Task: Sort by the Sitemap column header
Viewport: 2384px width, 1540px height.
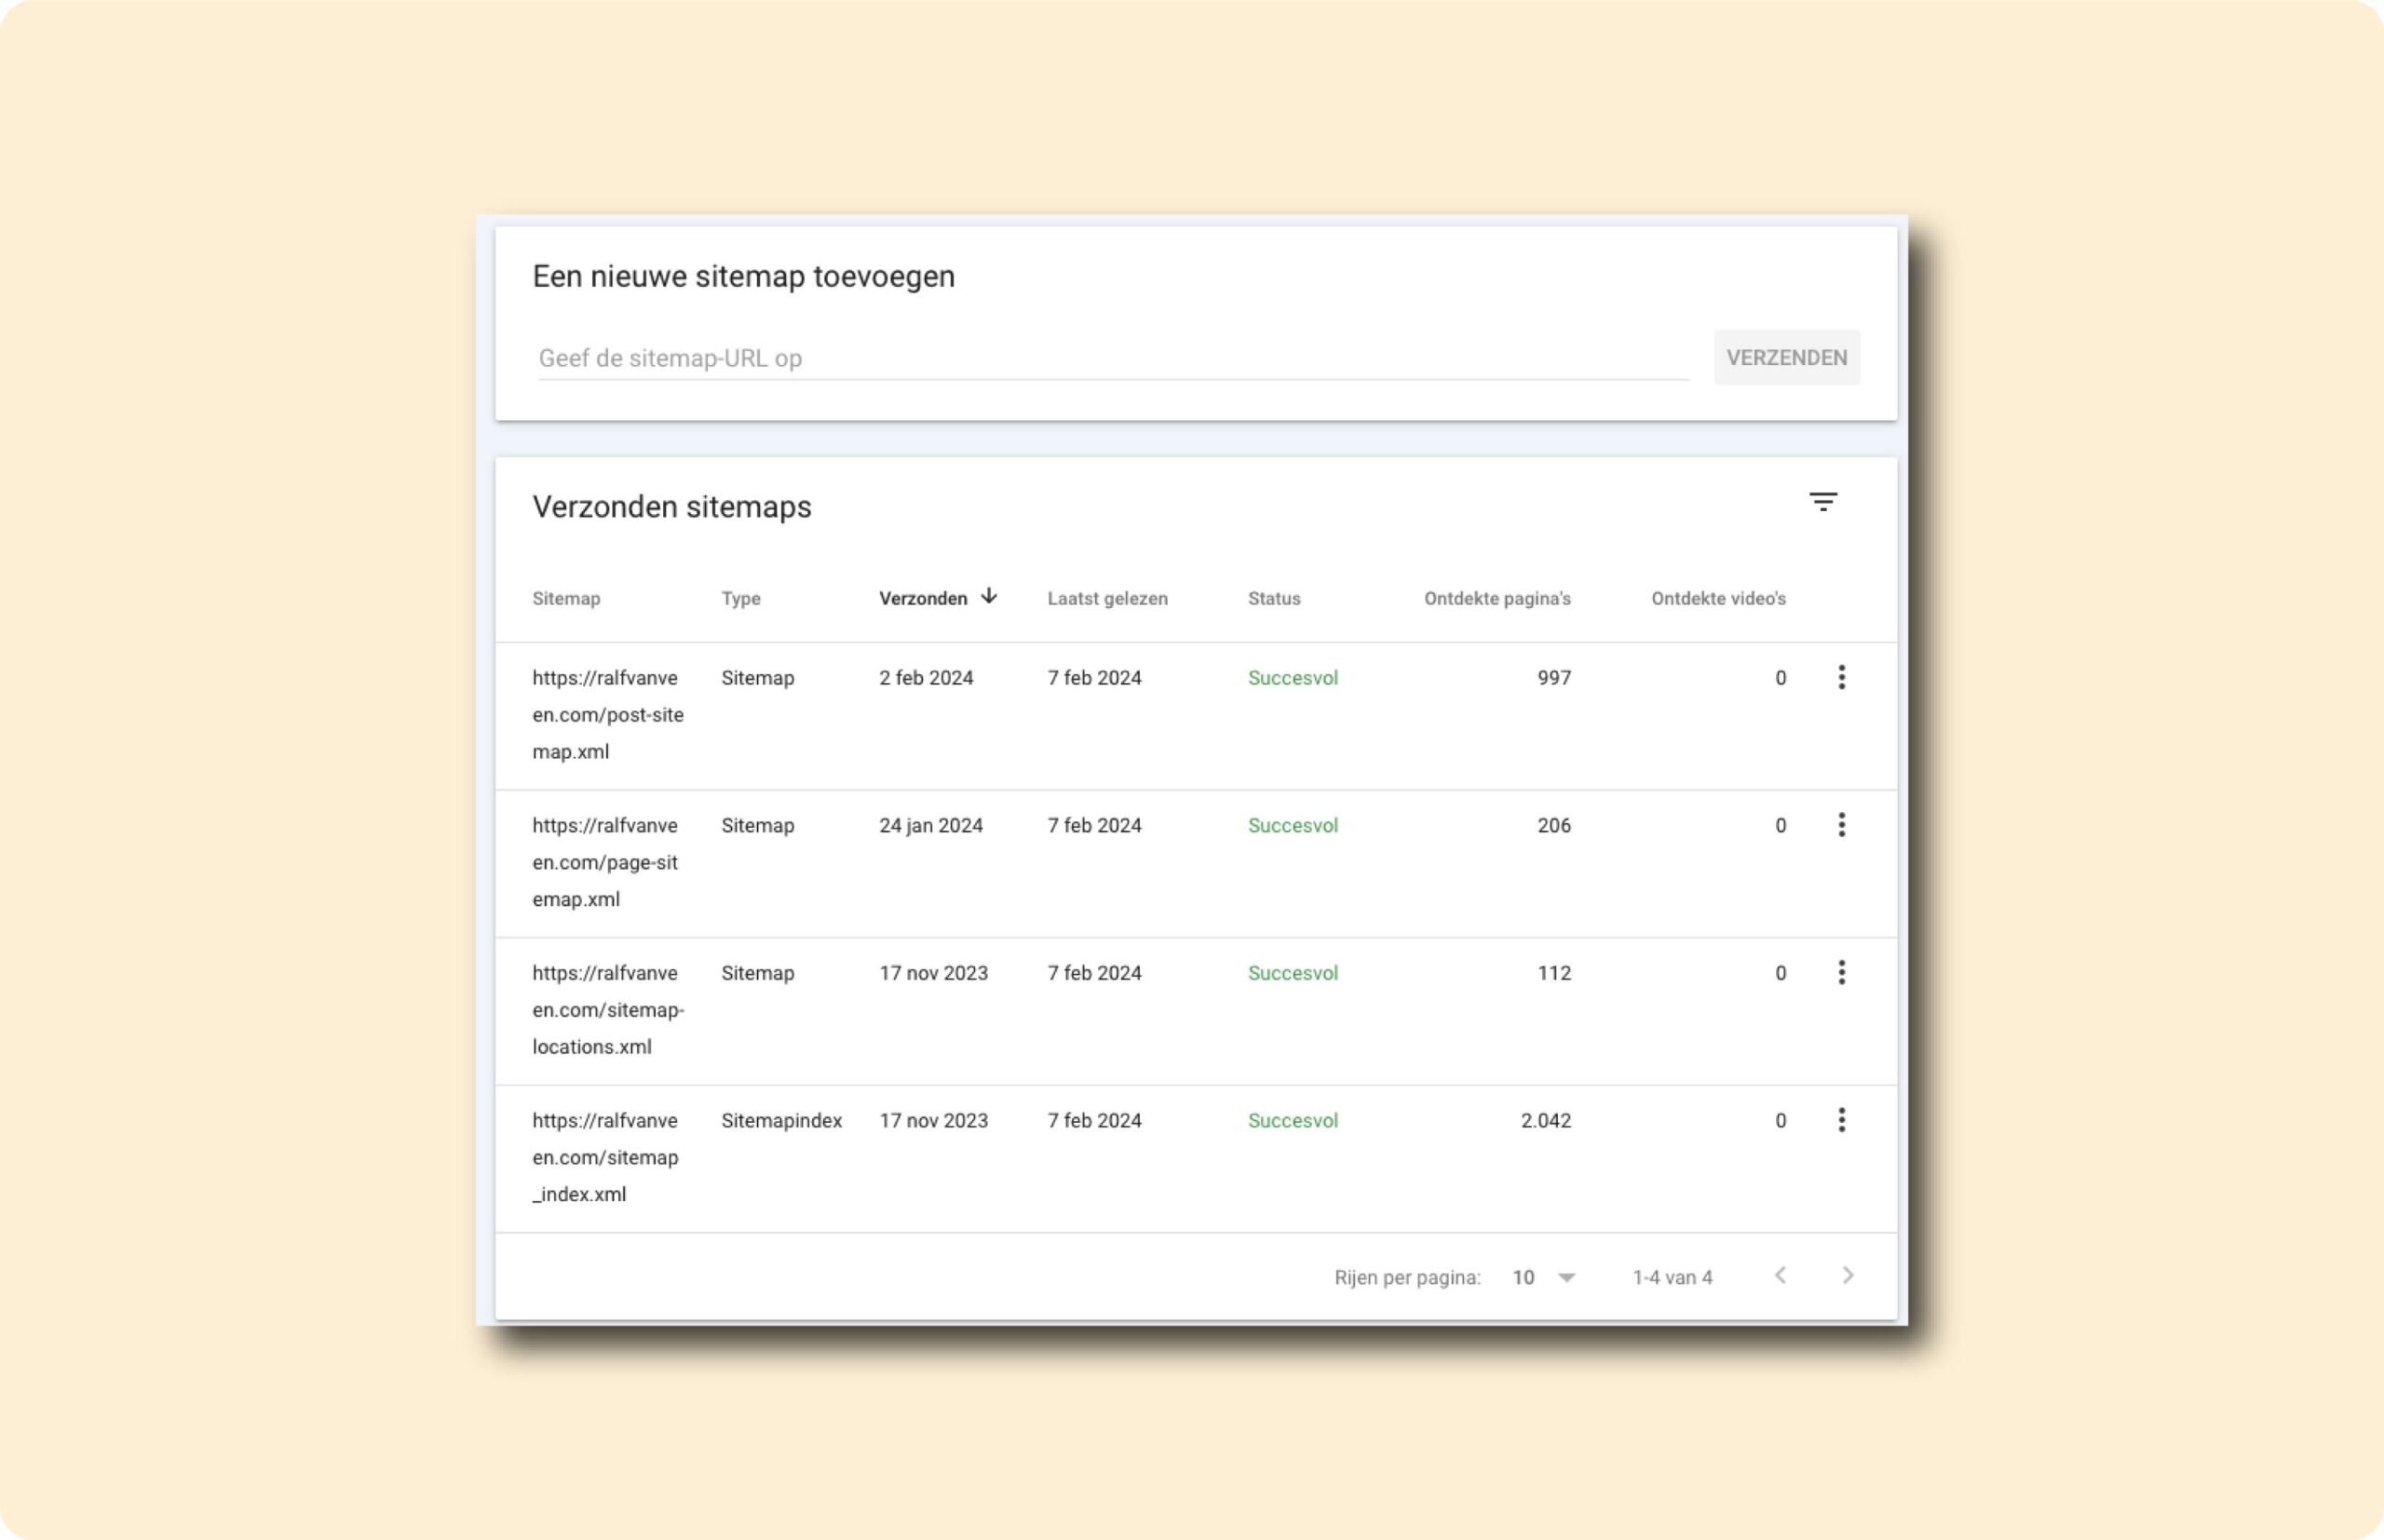Action: pyautogui.click(x=566, y=598)
